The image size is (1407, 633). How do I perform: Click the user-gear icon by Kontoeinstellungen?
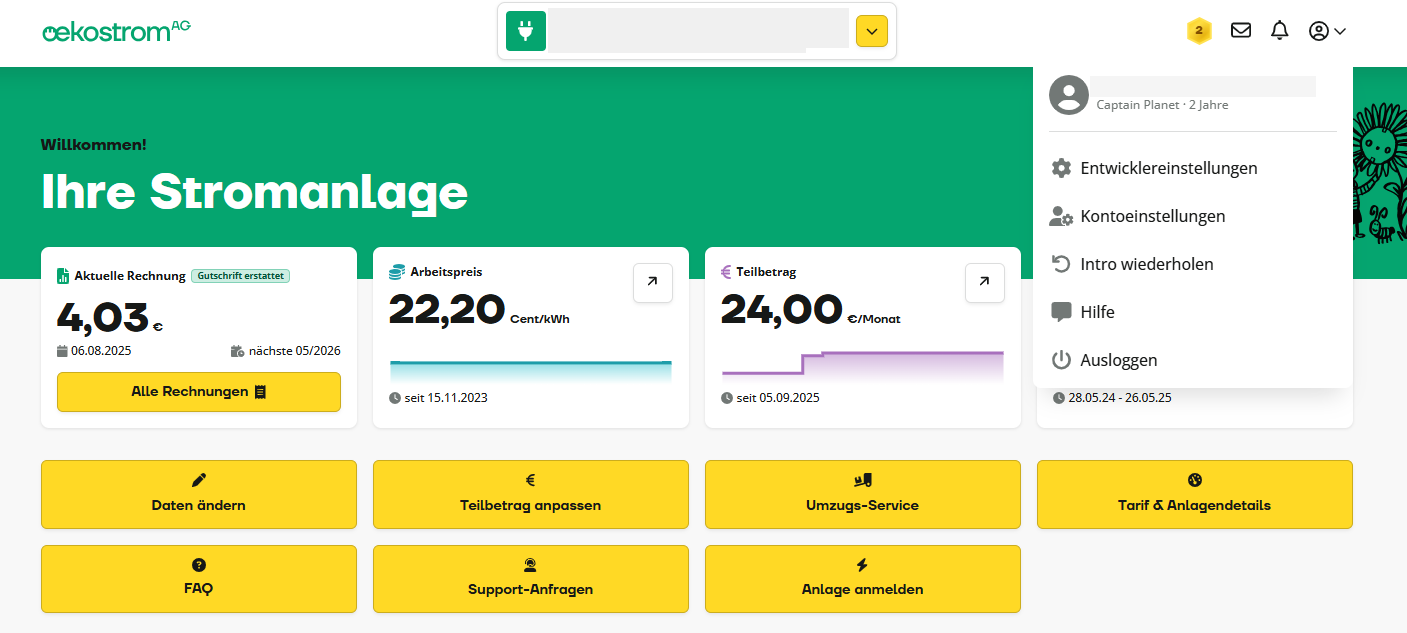pos(1061,216)
